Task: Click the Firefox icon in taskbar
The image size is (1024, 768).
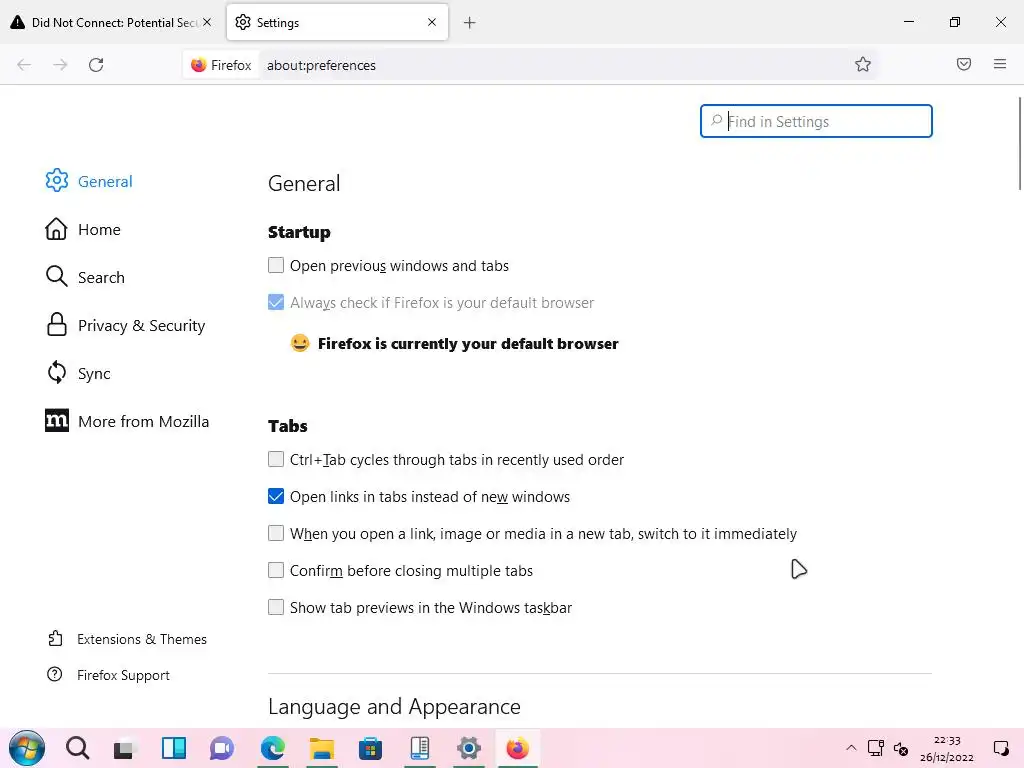Action: tap(517, 748)
